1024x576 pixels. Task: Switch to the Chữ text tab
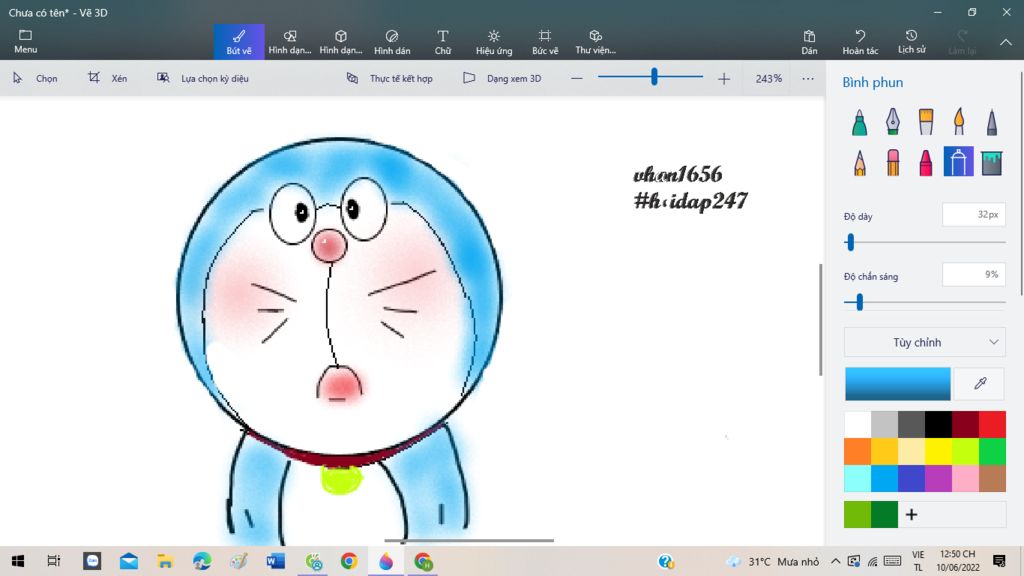(x=443, y=41)
